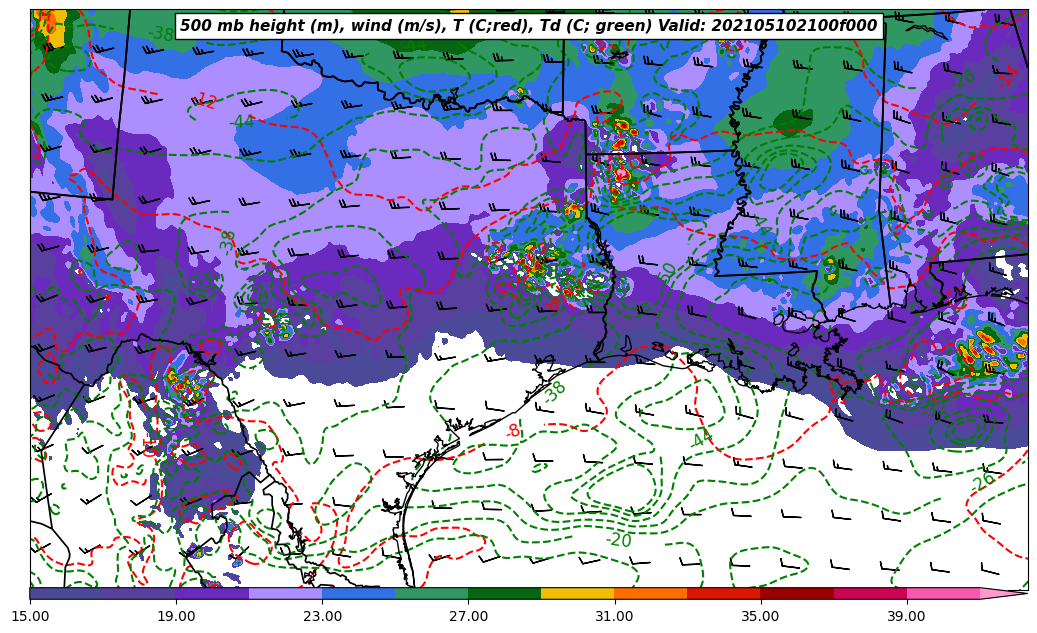
Task: Click the plot title text at top
Action: (x=528, y=26)
